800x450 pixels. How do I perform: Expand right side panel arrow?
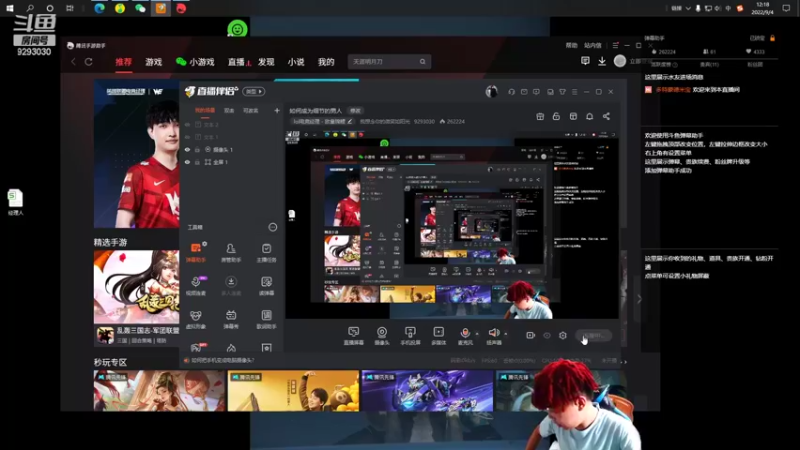tap(639, 299)
